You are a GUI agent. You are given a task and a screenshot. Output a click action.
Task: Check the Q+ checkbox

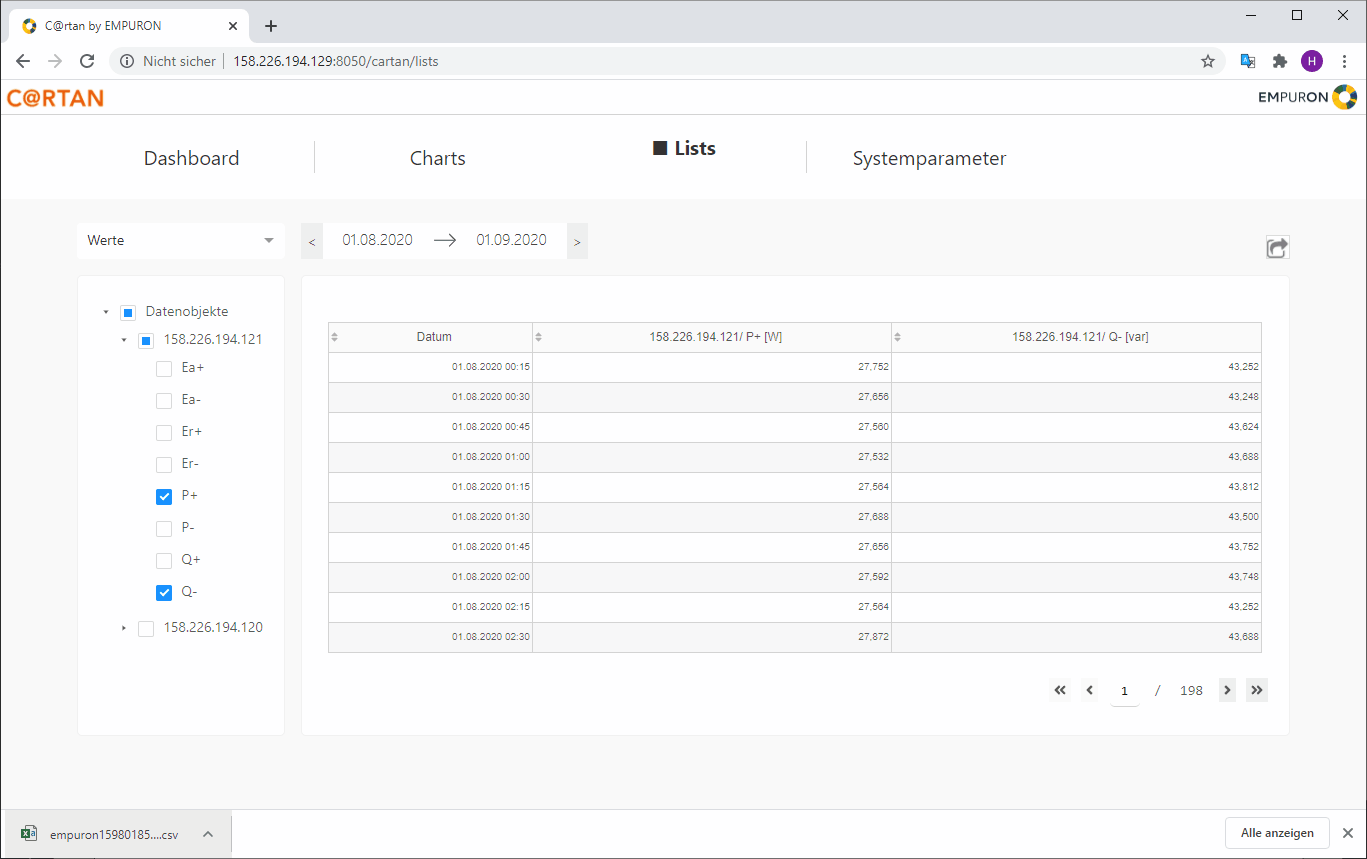[164, 561]
